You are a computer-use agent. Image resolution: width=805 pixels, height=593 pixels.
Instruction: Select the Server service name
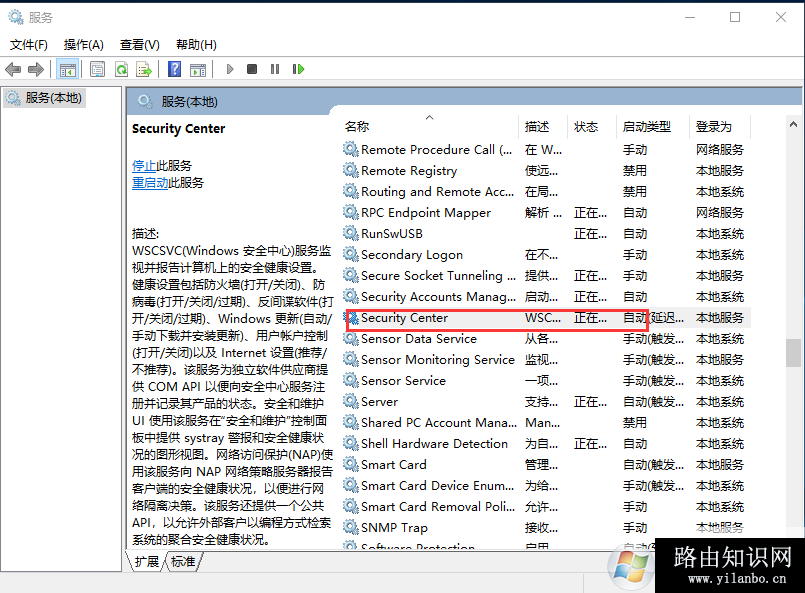click(379, 401)
